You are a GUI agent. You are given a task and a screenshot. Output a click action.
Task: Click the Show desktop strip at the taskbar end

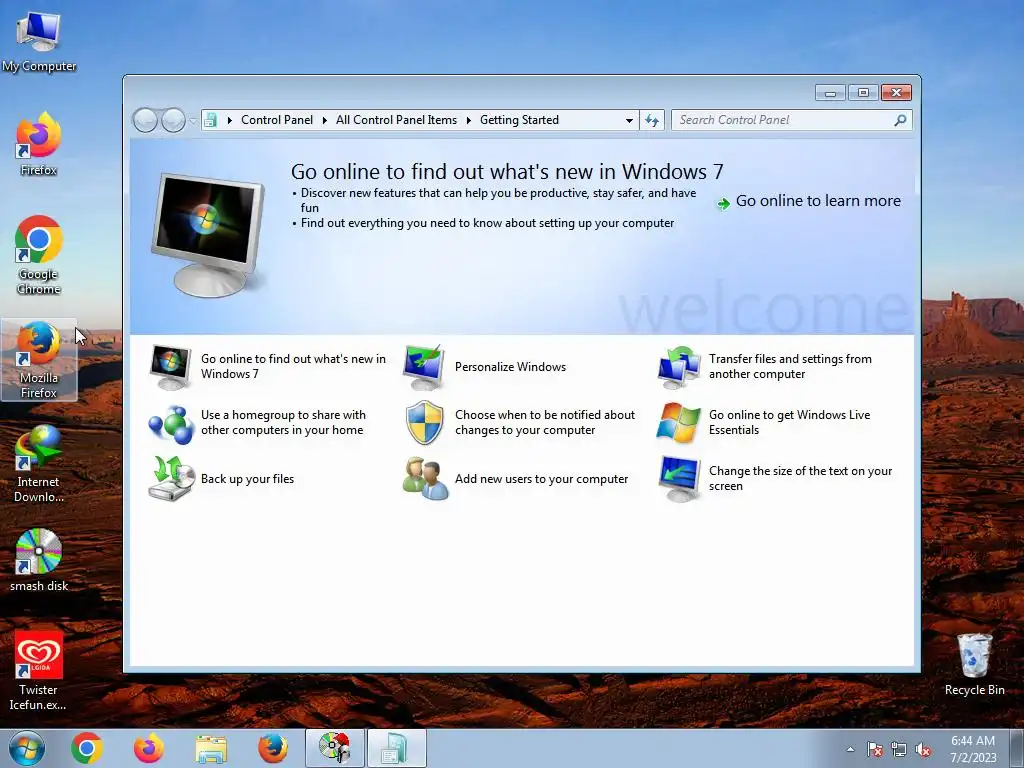[x=1016, y=749]
